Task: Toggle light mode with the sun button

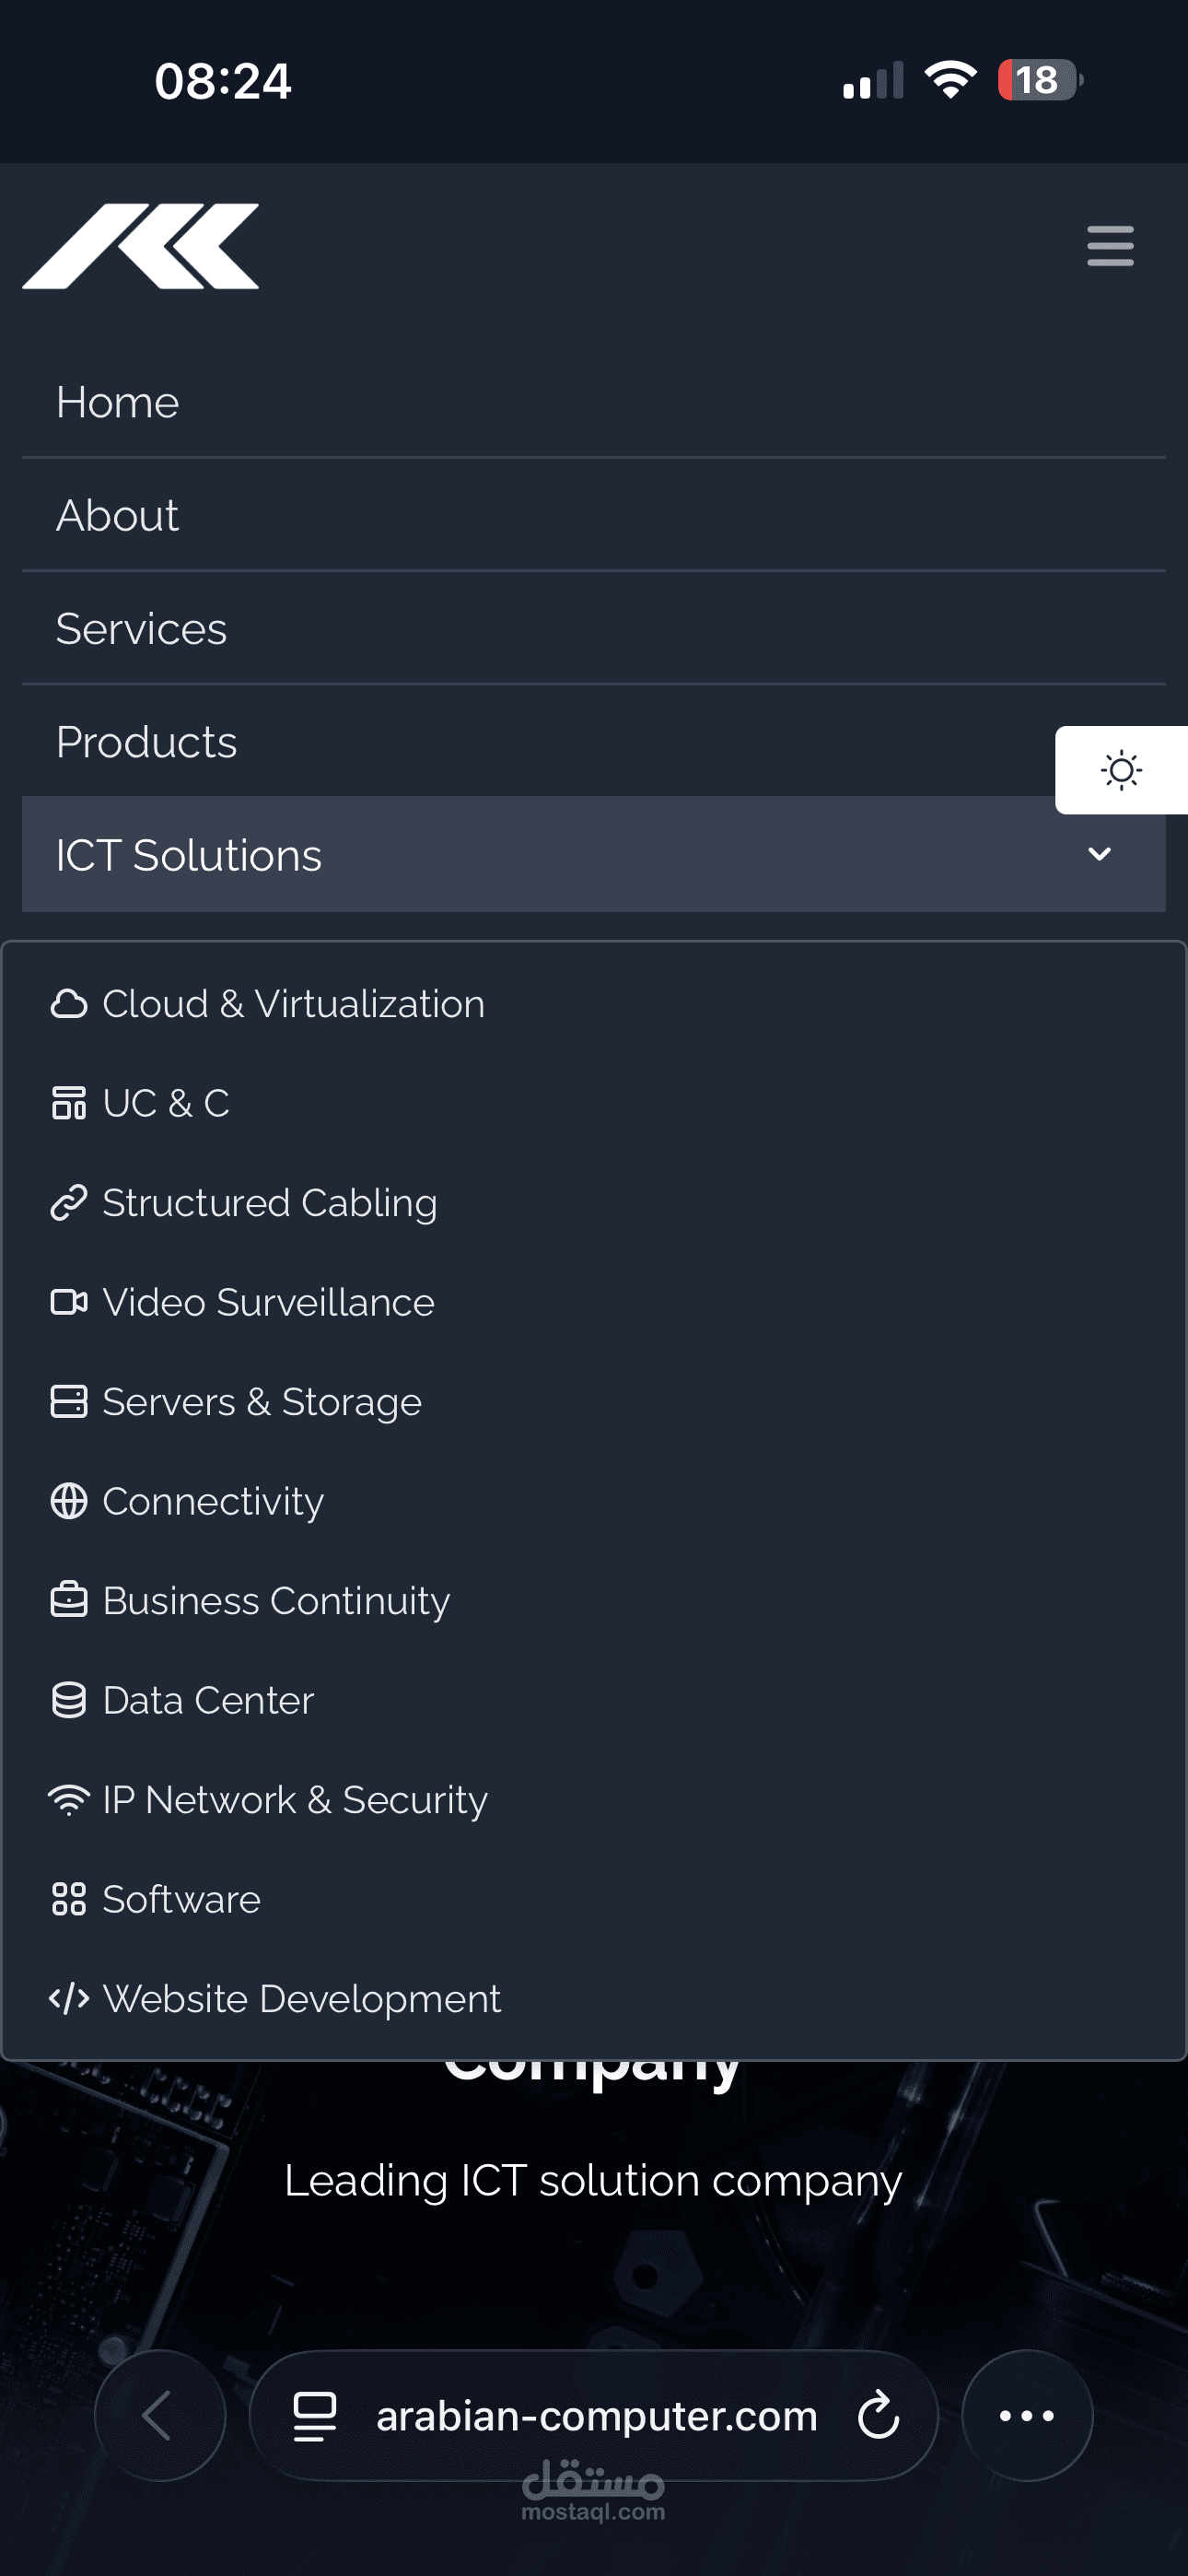Action: coord(1121,770)
